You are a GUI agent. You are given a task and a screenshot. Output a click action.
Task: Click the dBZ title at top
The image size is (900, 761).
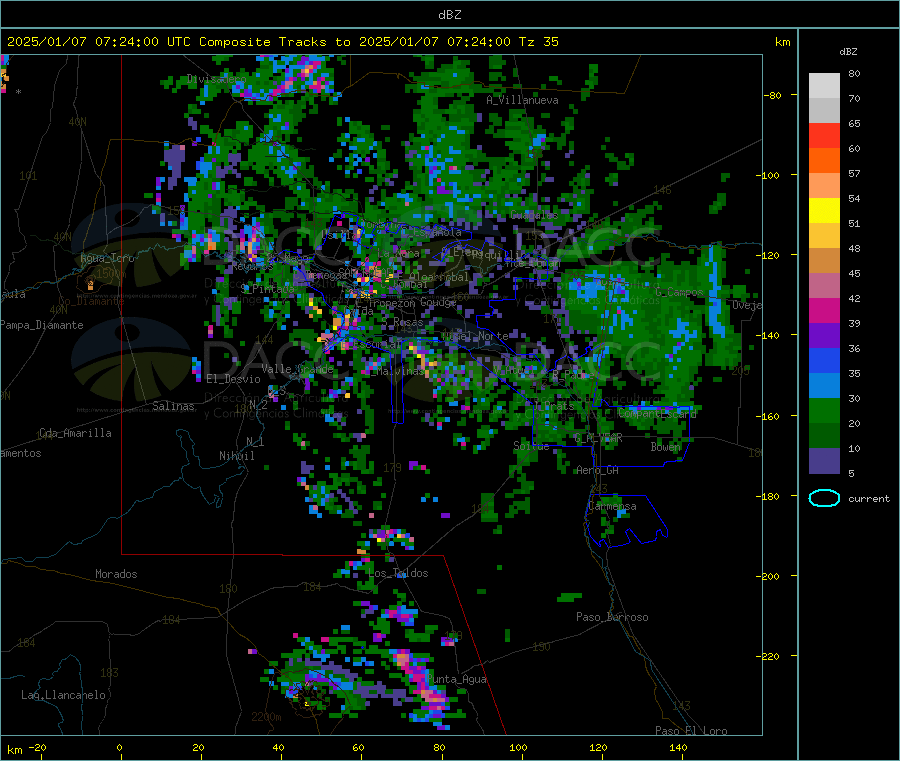click(449, 15)
